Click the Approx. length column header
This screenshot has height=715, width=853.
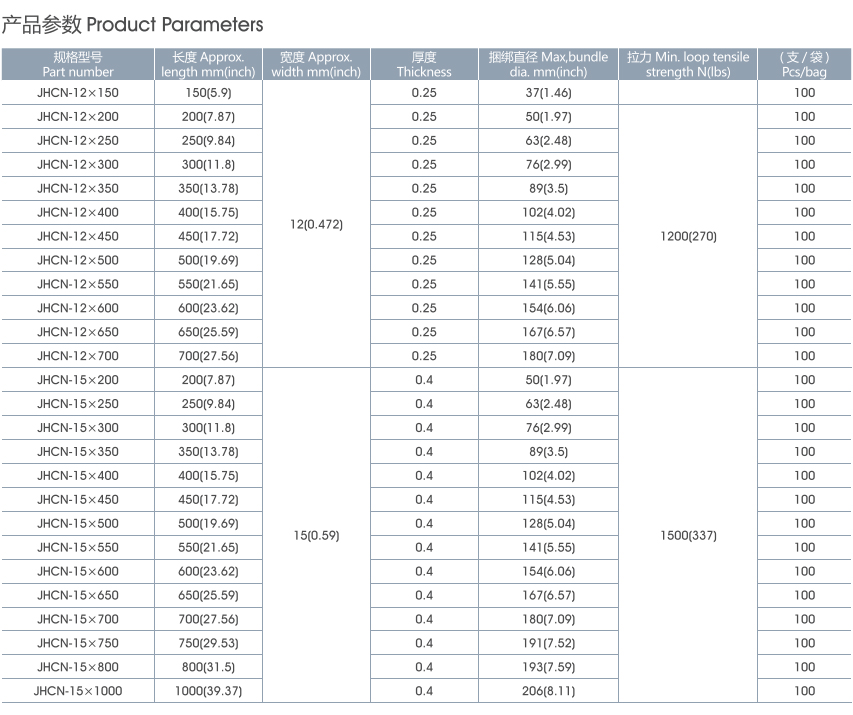point(208,64)
